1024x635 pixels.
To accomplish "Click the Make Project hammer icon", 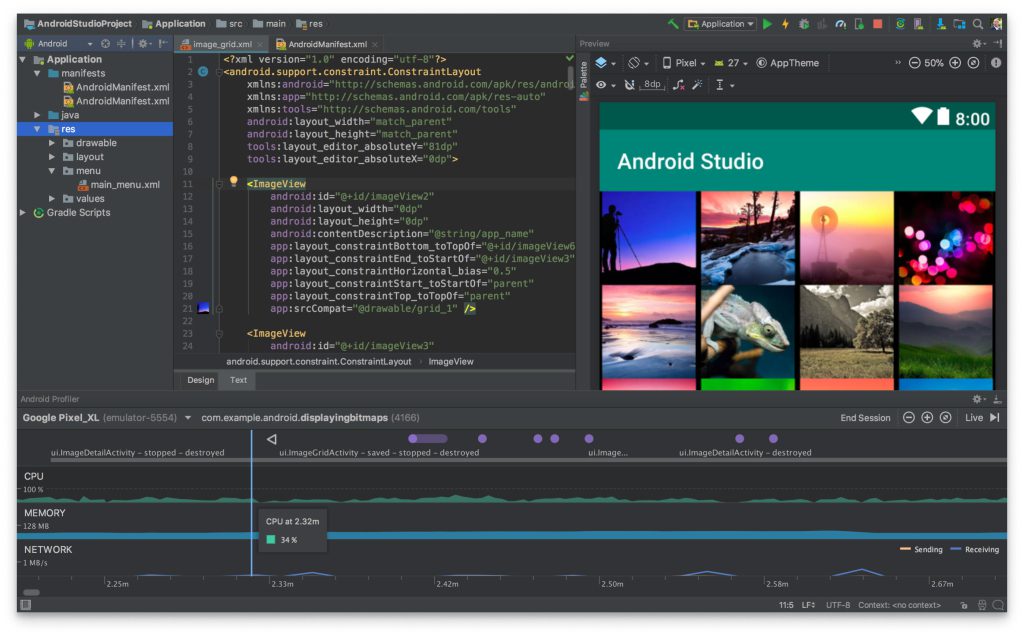I will coord(673,24).
